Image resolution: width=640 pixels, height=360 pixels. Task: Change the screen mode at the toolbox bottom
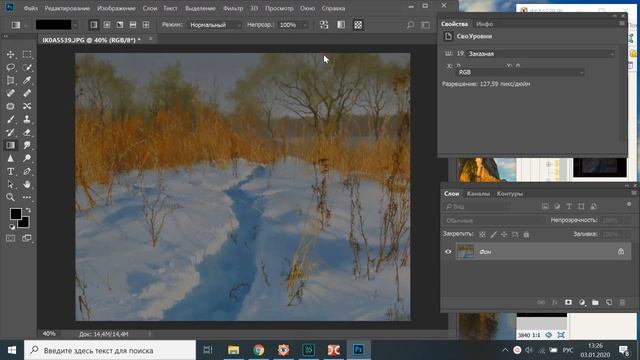coord(27,238)
